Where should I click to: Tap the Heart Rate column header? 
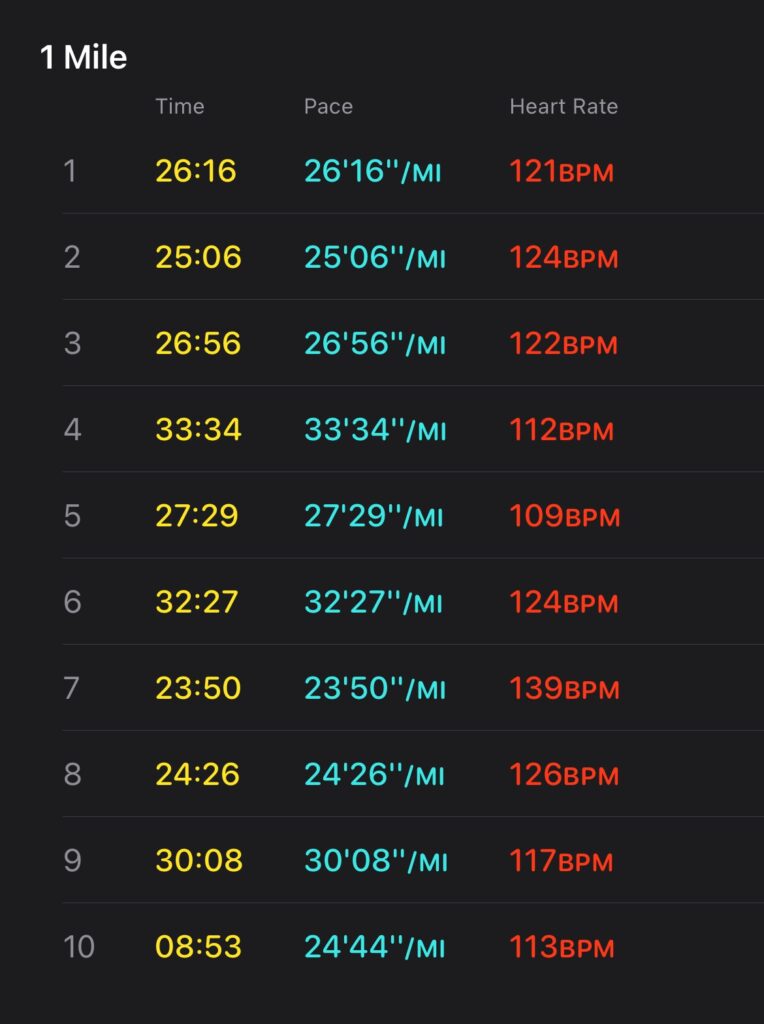(564, 106)
